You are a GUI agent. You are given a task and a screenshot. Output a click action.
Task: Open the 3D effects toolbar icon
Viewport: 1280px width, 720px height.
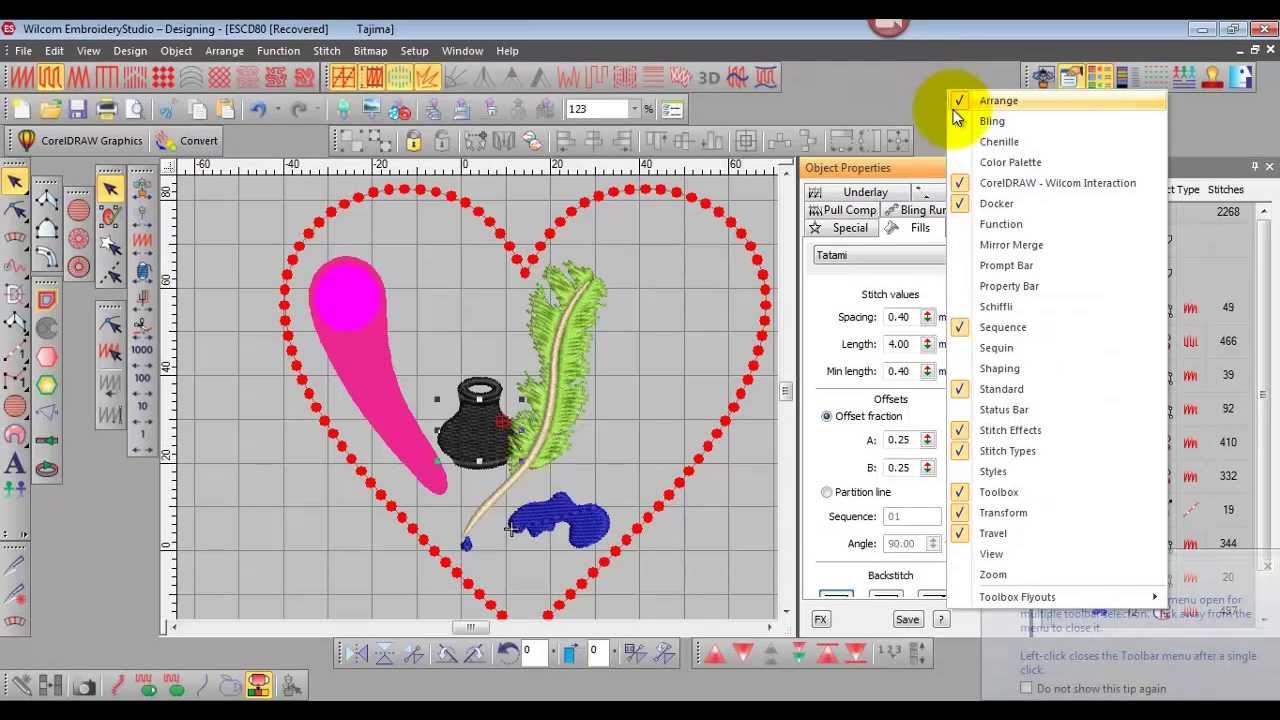coord(711,76)
